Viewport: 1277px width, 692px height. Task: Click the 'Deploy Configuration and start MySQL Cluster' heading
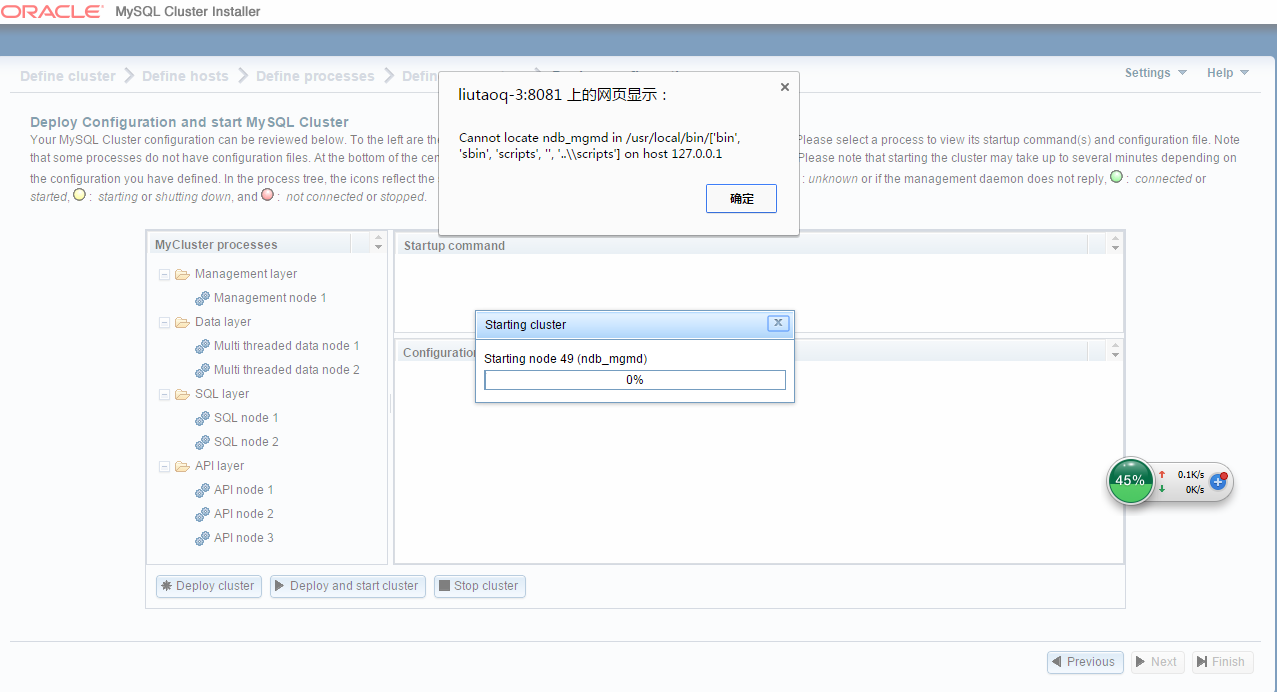pyautogui.click(x=189, y=122)
